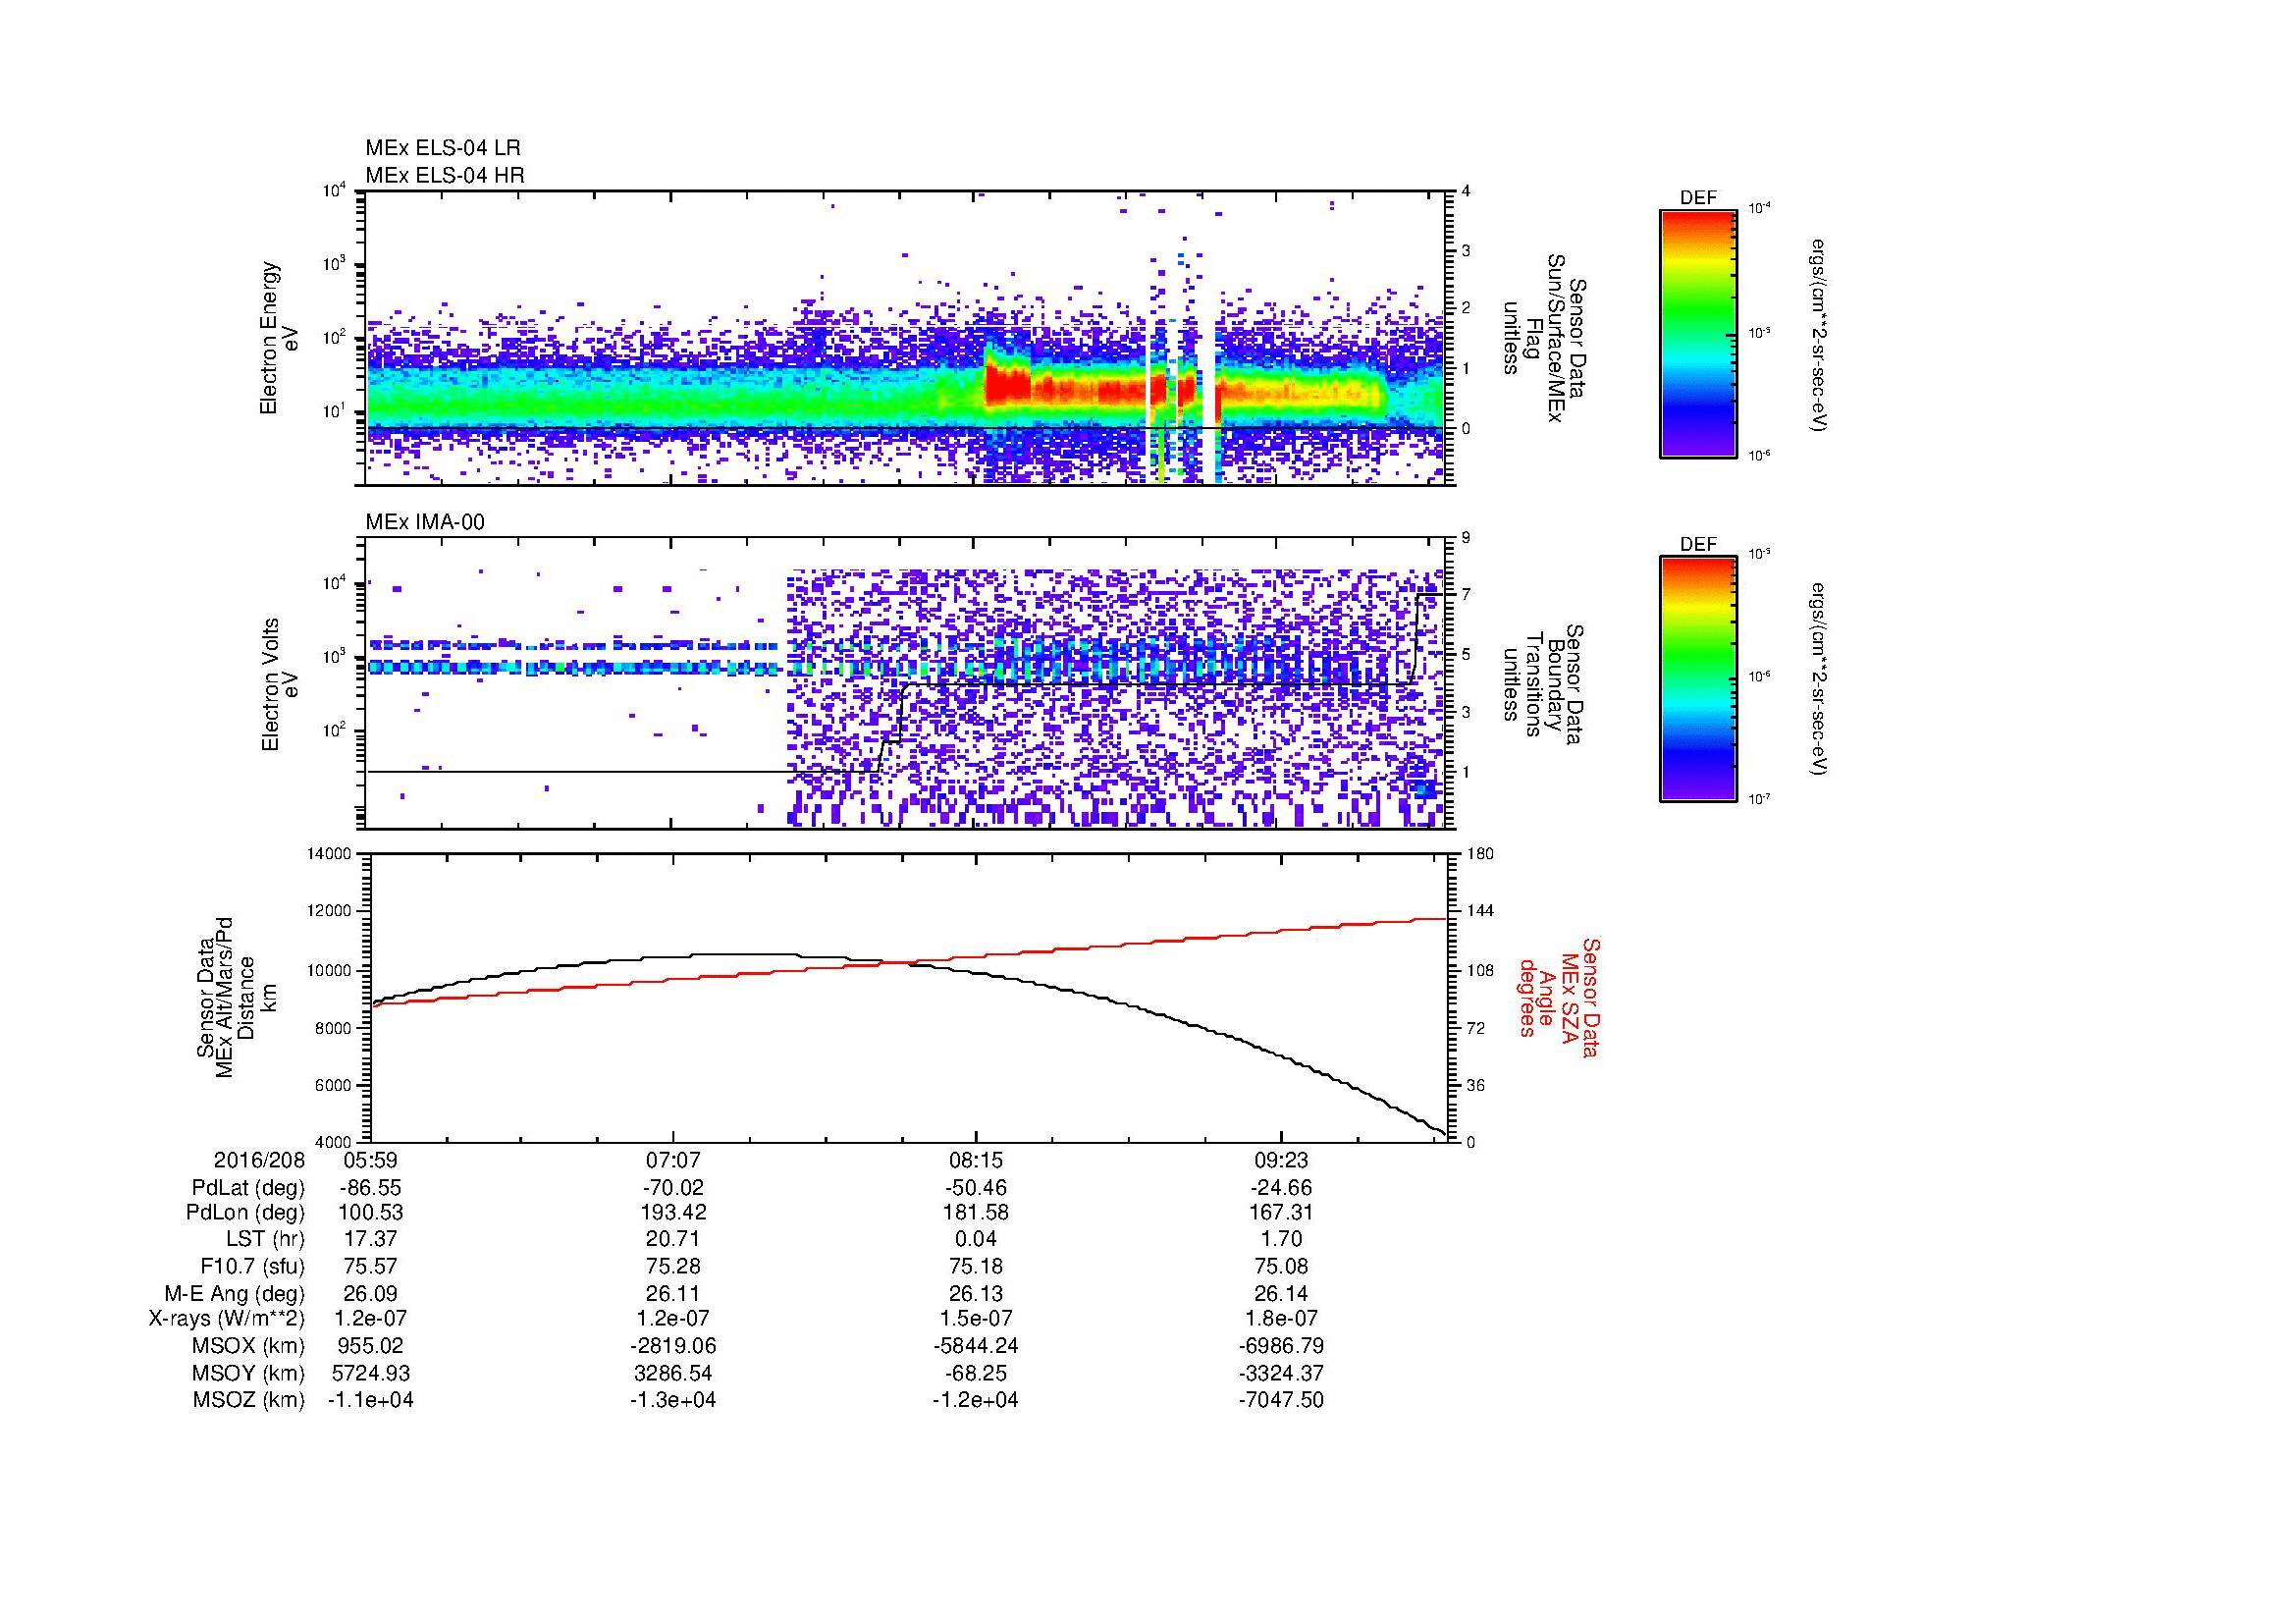Click the time tick label '05:59'
This screenshot has height=1623, width=2296.
(370, 1160)
